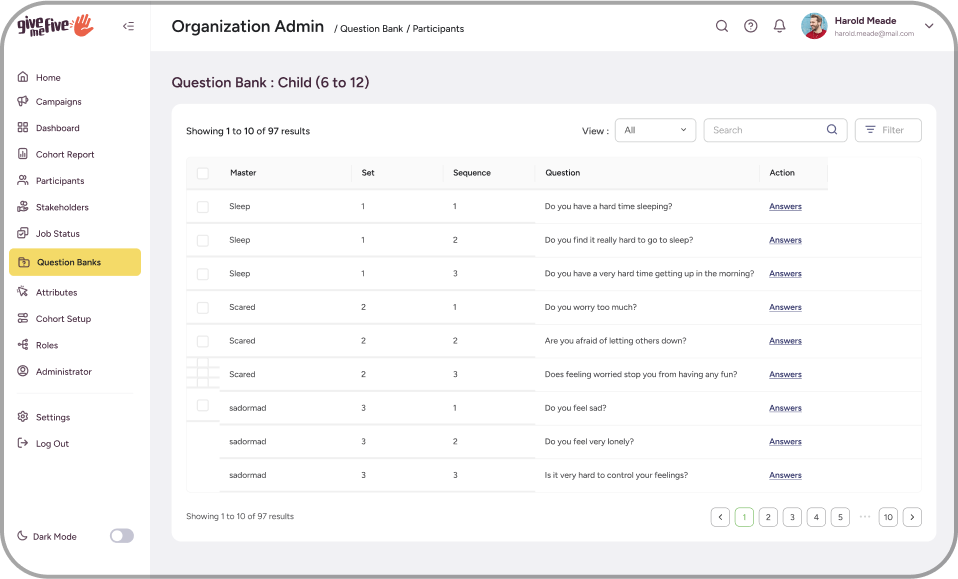Click the Settings gear icon

pos(23,417)
